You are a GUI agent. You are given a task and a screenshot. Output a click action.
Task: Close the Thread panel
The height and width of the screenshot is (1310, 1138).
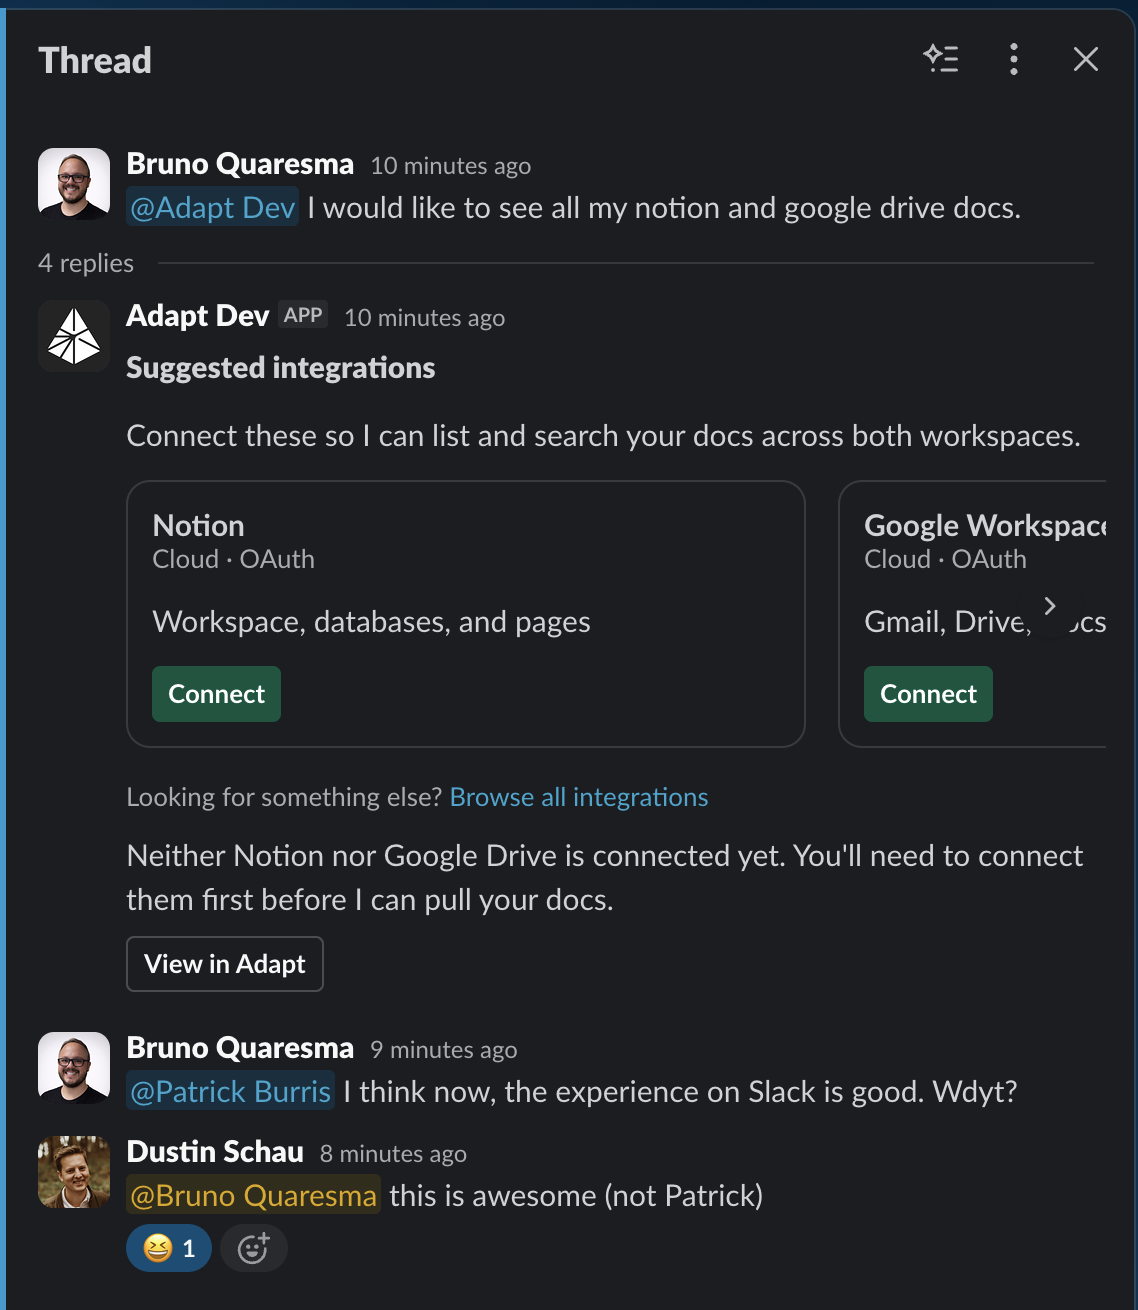click(x=1086, y=59)
